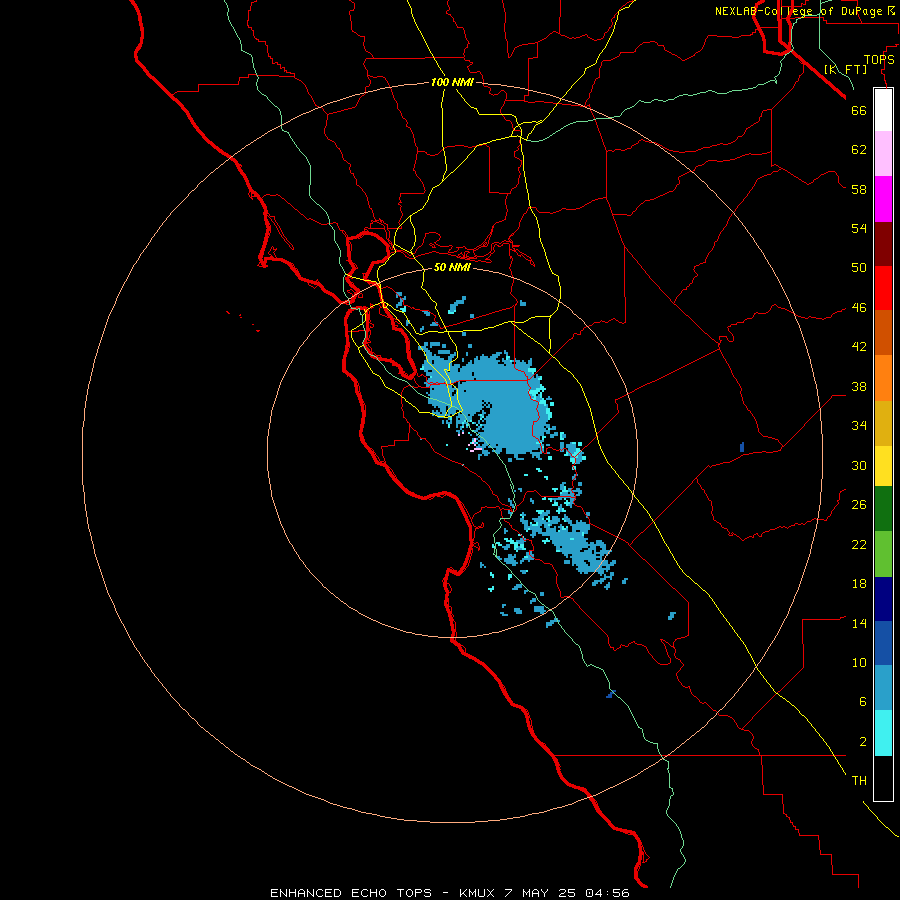Click the "50 NMI" range ring label
The image size is (900, 900).
click(x=452, y=267)
